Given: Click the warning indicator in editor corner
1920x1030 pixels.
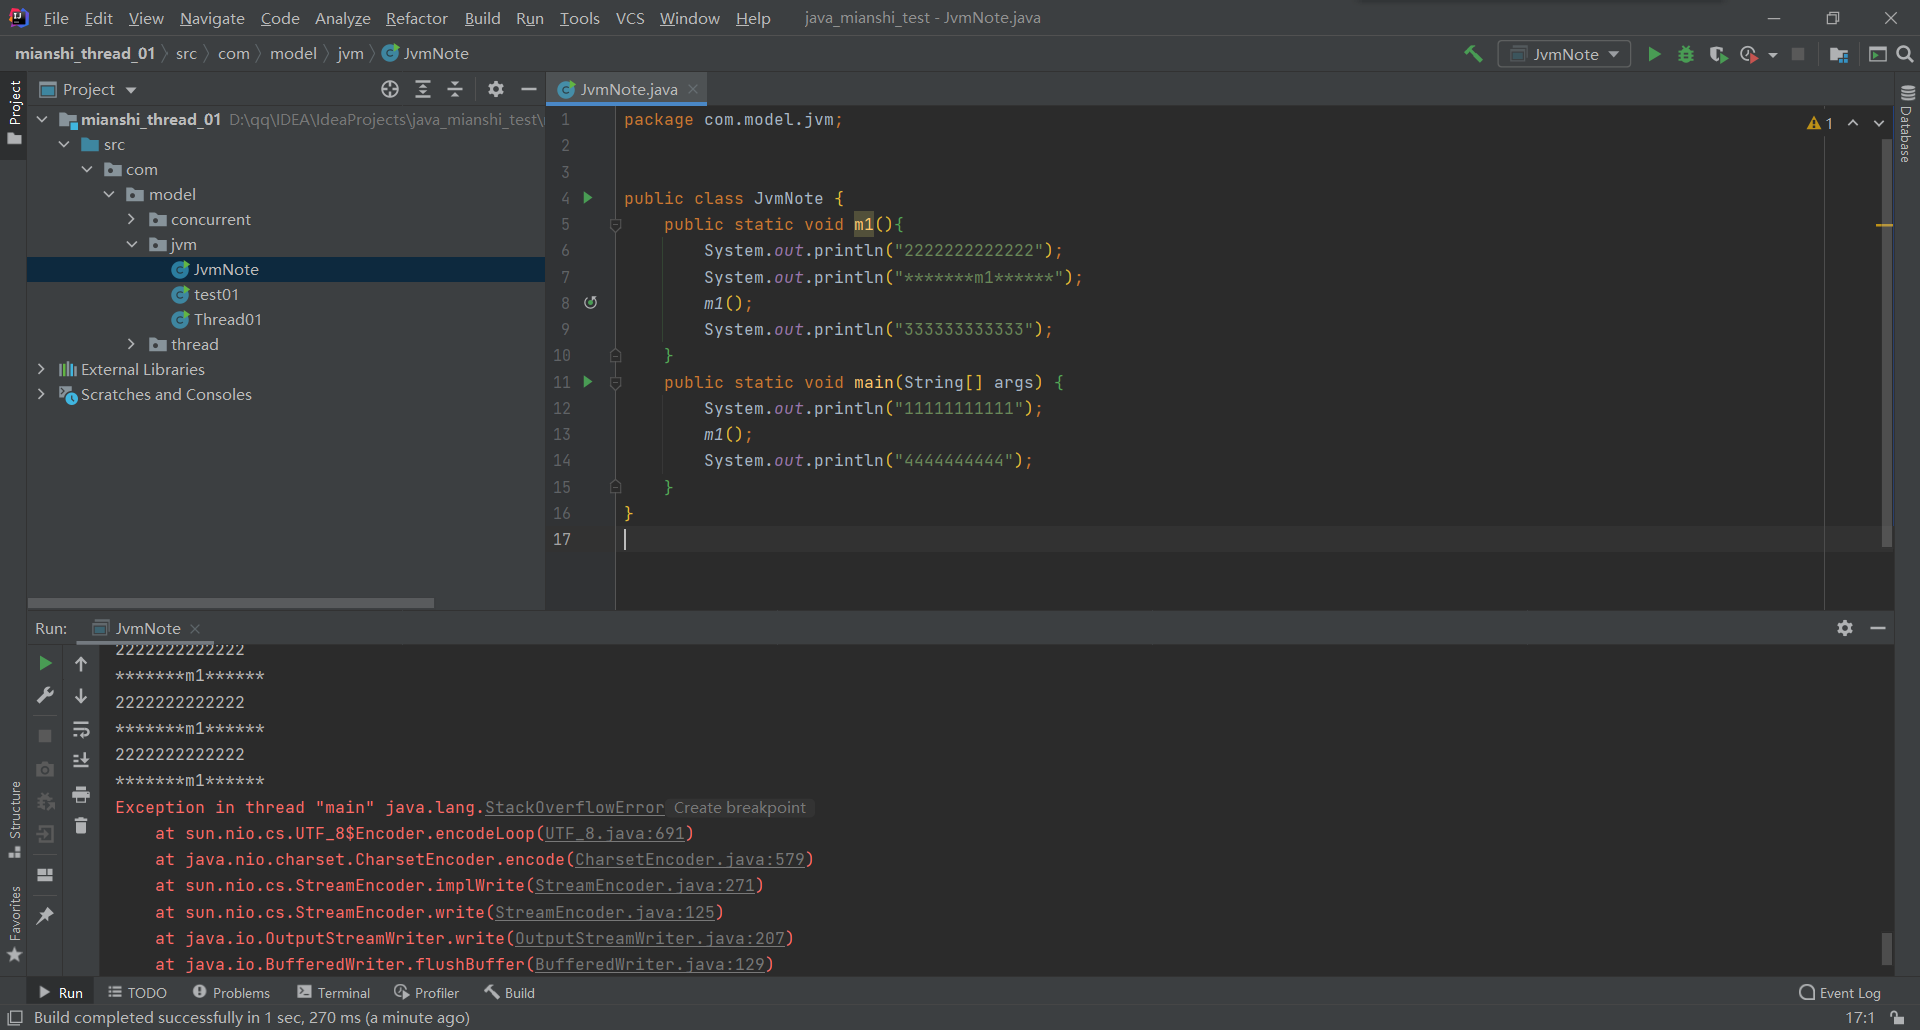Looking at the screenshot, I should pyautogui.click(x=1820, y=123).
